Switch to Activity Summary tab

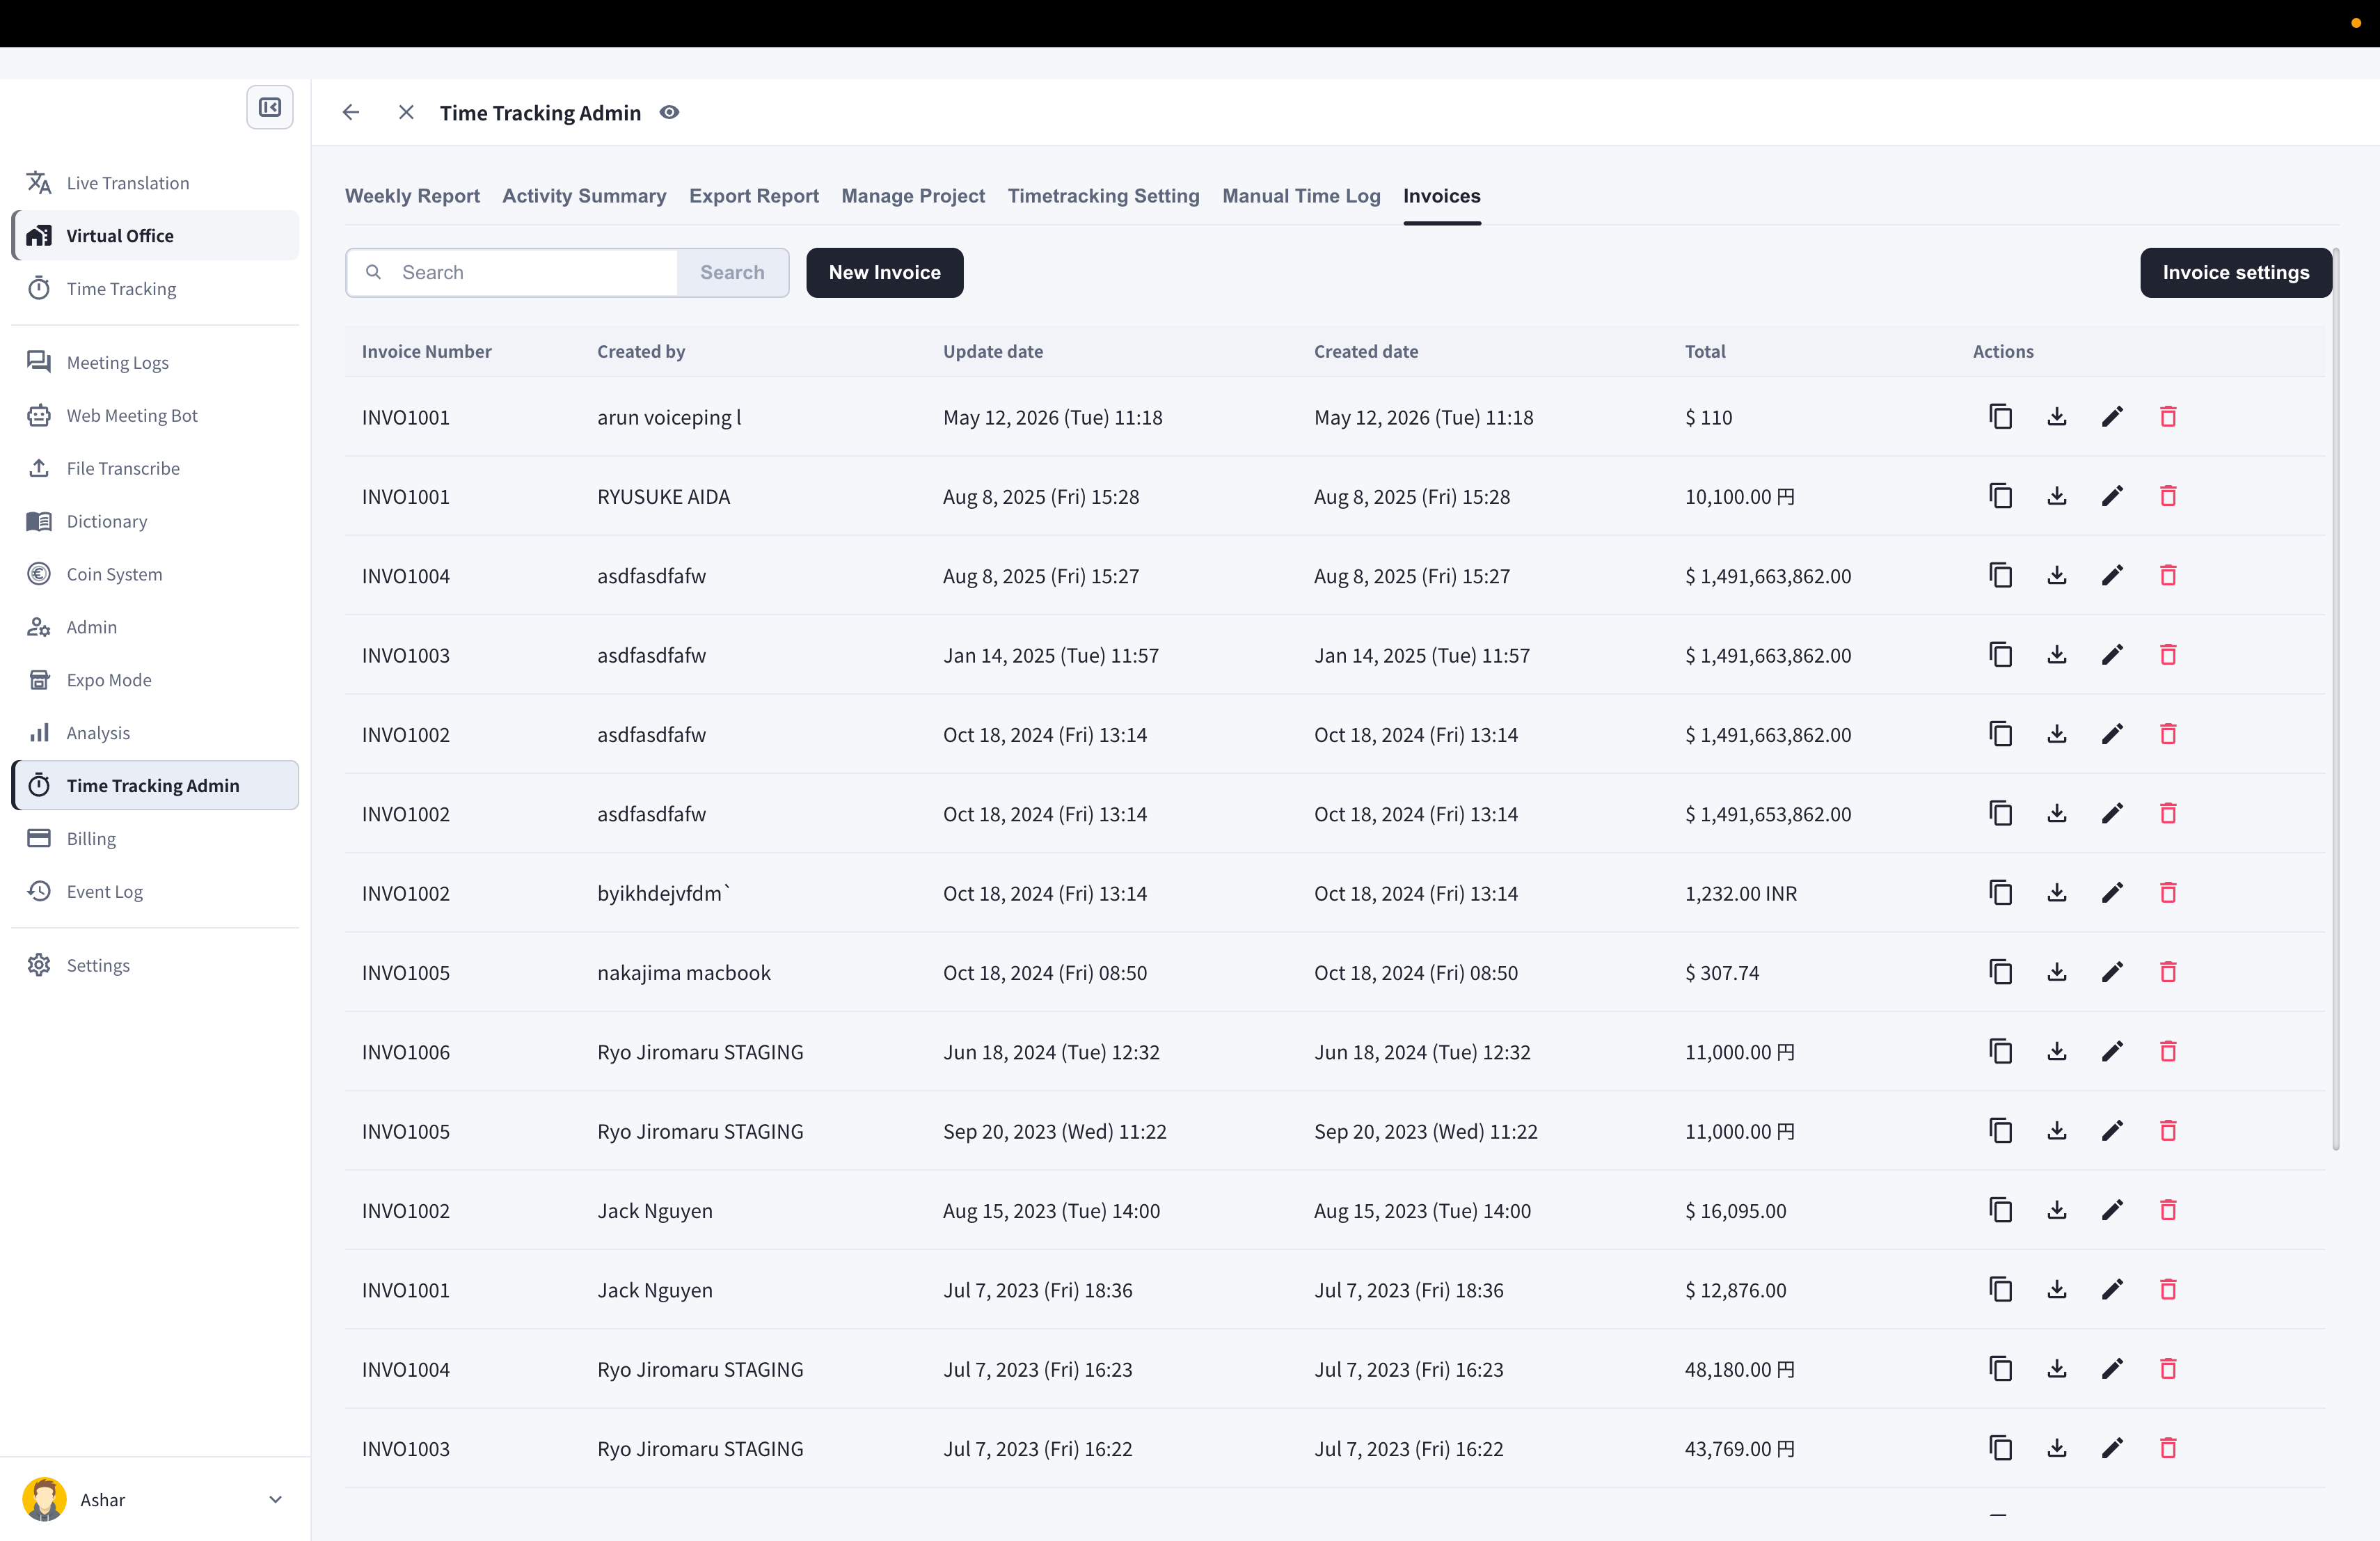tap(584, 196)
